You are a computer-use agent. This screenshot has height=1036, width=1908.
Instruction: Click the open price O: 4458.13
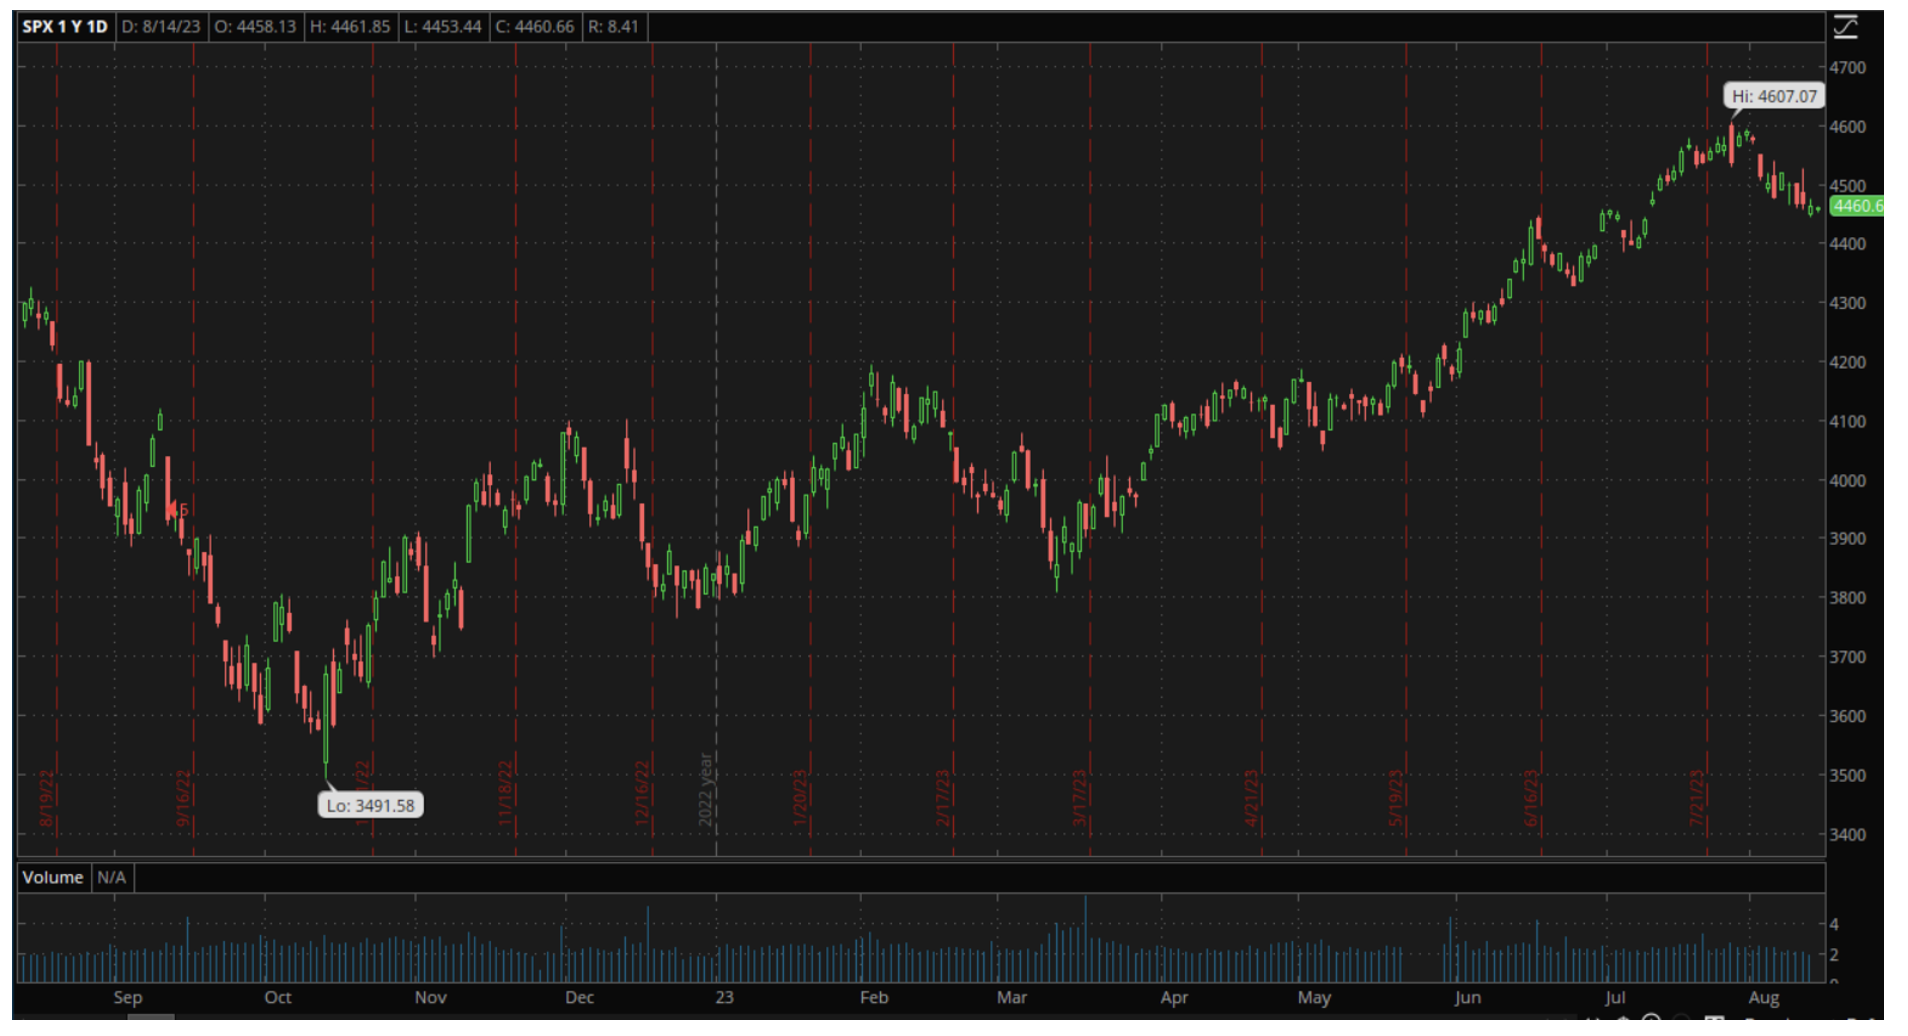pos(256,26)
